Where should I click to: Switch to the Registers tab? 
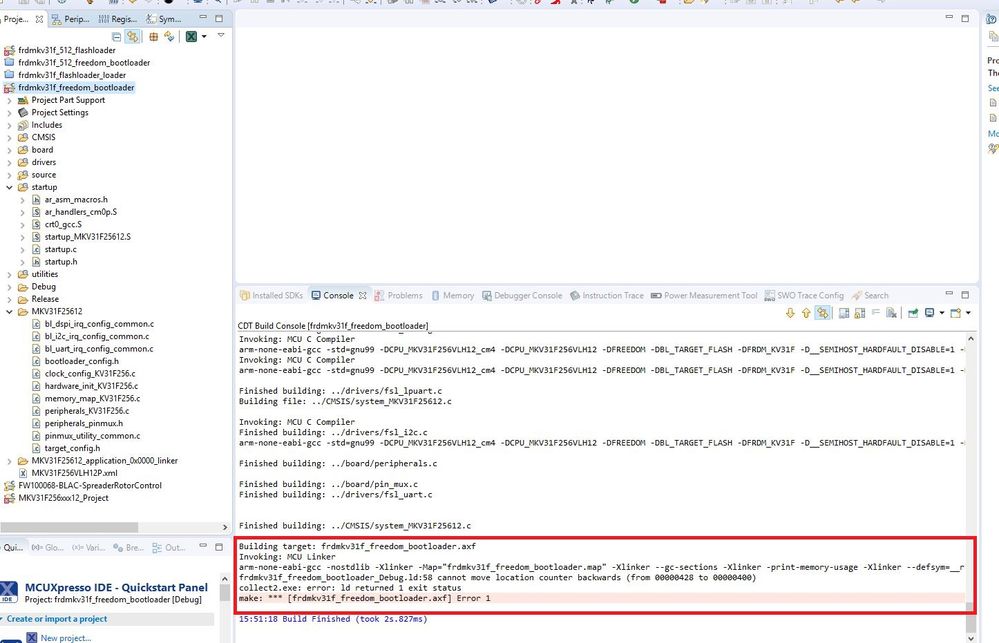(119, 19)
